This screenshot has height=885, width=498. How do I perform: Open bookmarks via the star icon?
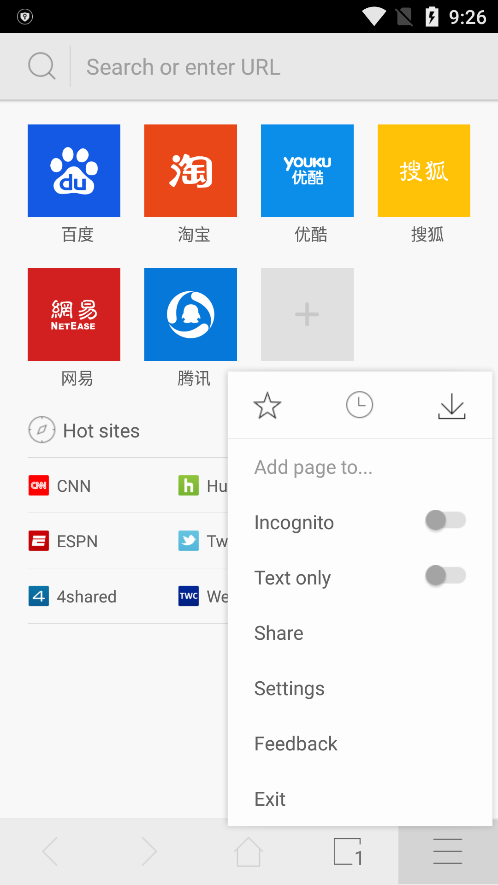click(267, 406)
